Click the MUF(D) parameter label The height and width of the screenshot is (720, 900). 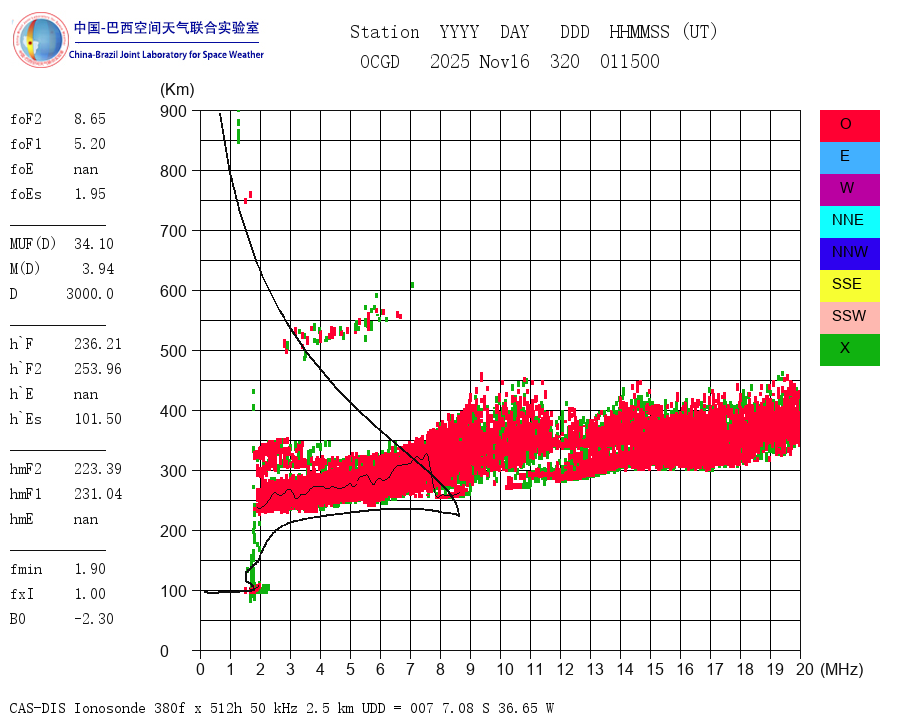point(33,243)
